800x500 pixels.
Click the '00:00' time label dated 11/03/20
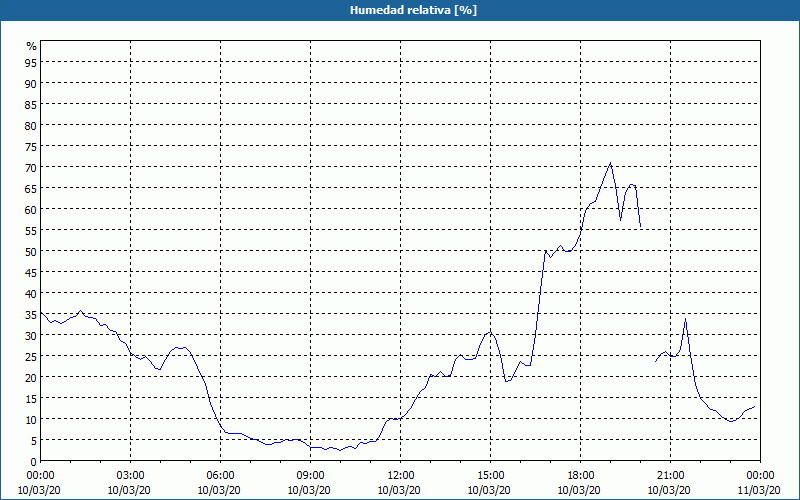[760, 476]
